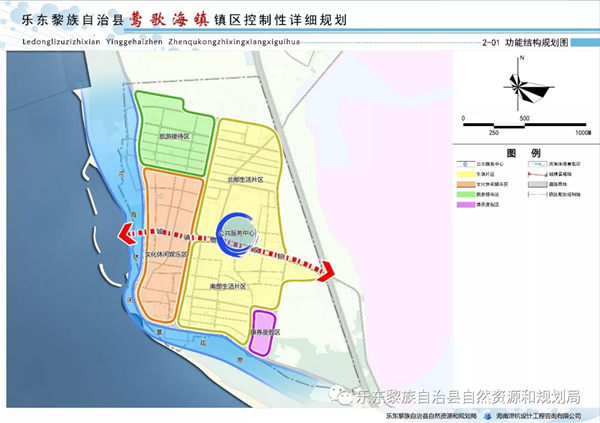Click the 乐东黎族自治县 title text
This screenshot has height=423, width=600.
pyautogui.click(x=73, y=20)
